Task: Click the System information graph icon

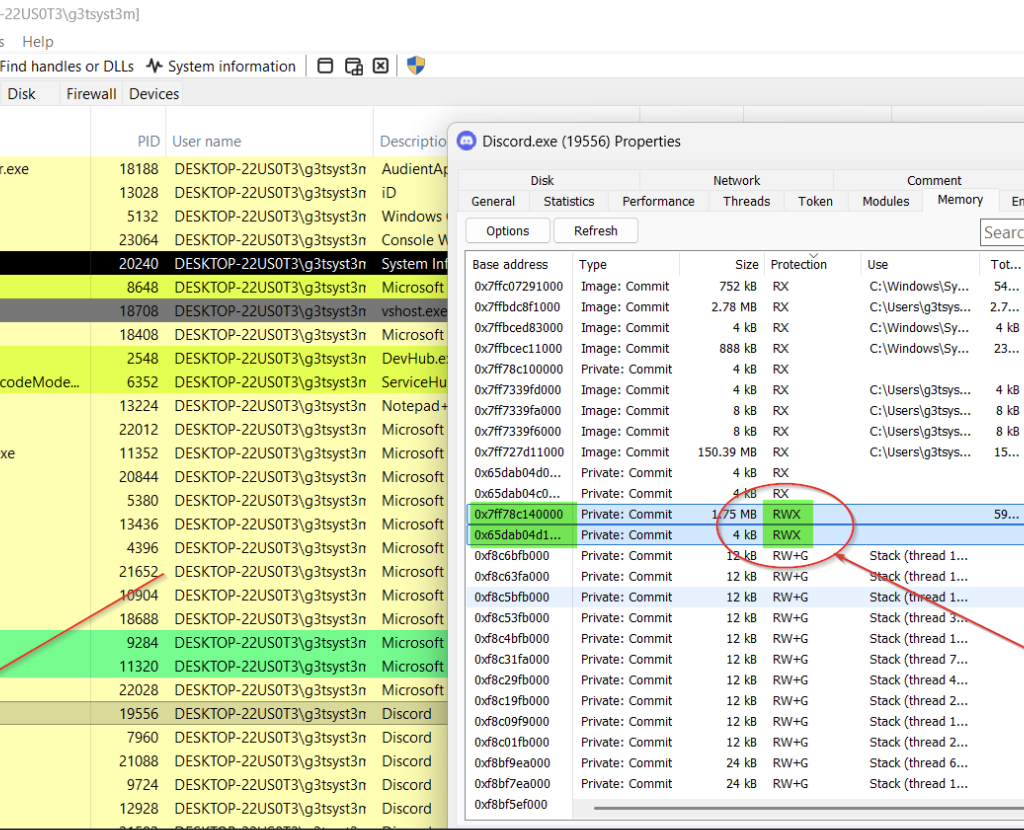Action: pos(154,66)
